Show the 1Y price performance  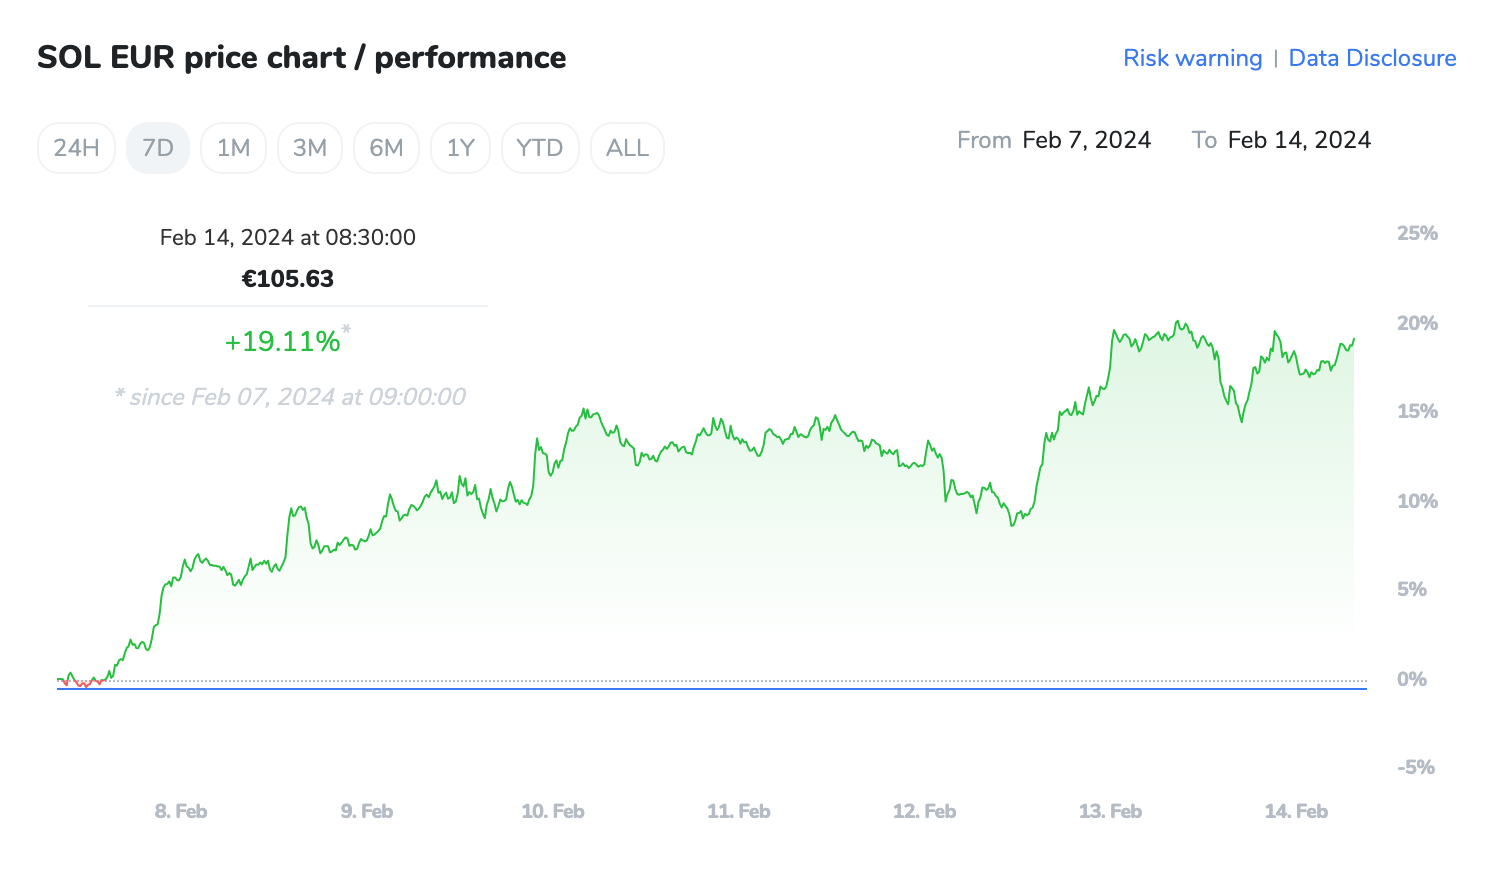click(x=460, y=148)
